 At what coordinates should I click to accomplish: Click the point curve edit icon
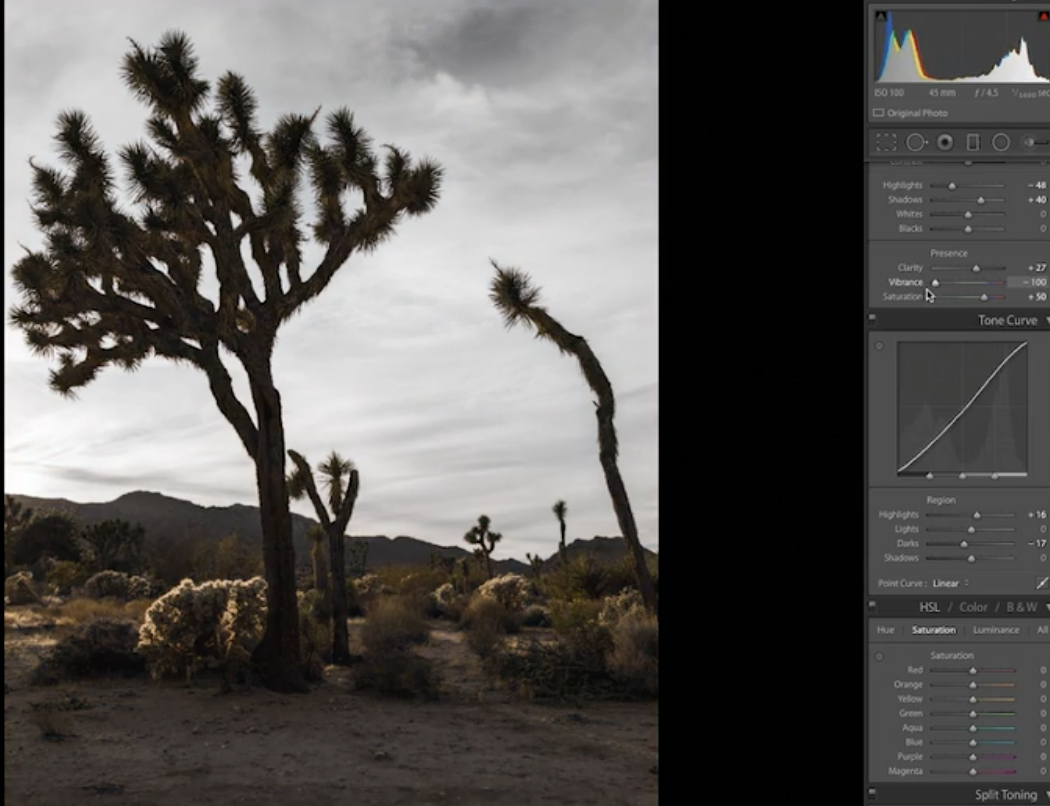tap(1042, 583)
